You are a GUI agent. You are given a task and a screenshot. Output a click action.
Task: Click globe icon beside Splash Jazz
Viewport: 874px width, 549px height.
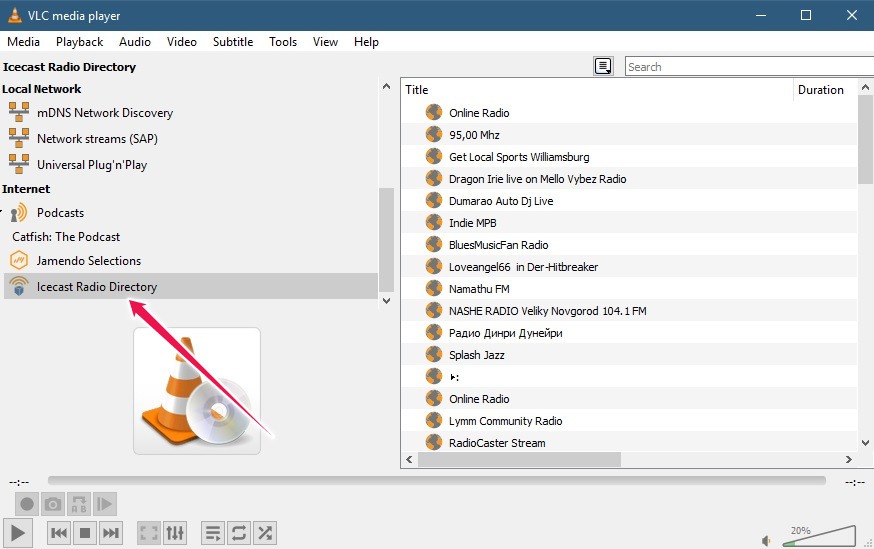click(x=434, y=354)
